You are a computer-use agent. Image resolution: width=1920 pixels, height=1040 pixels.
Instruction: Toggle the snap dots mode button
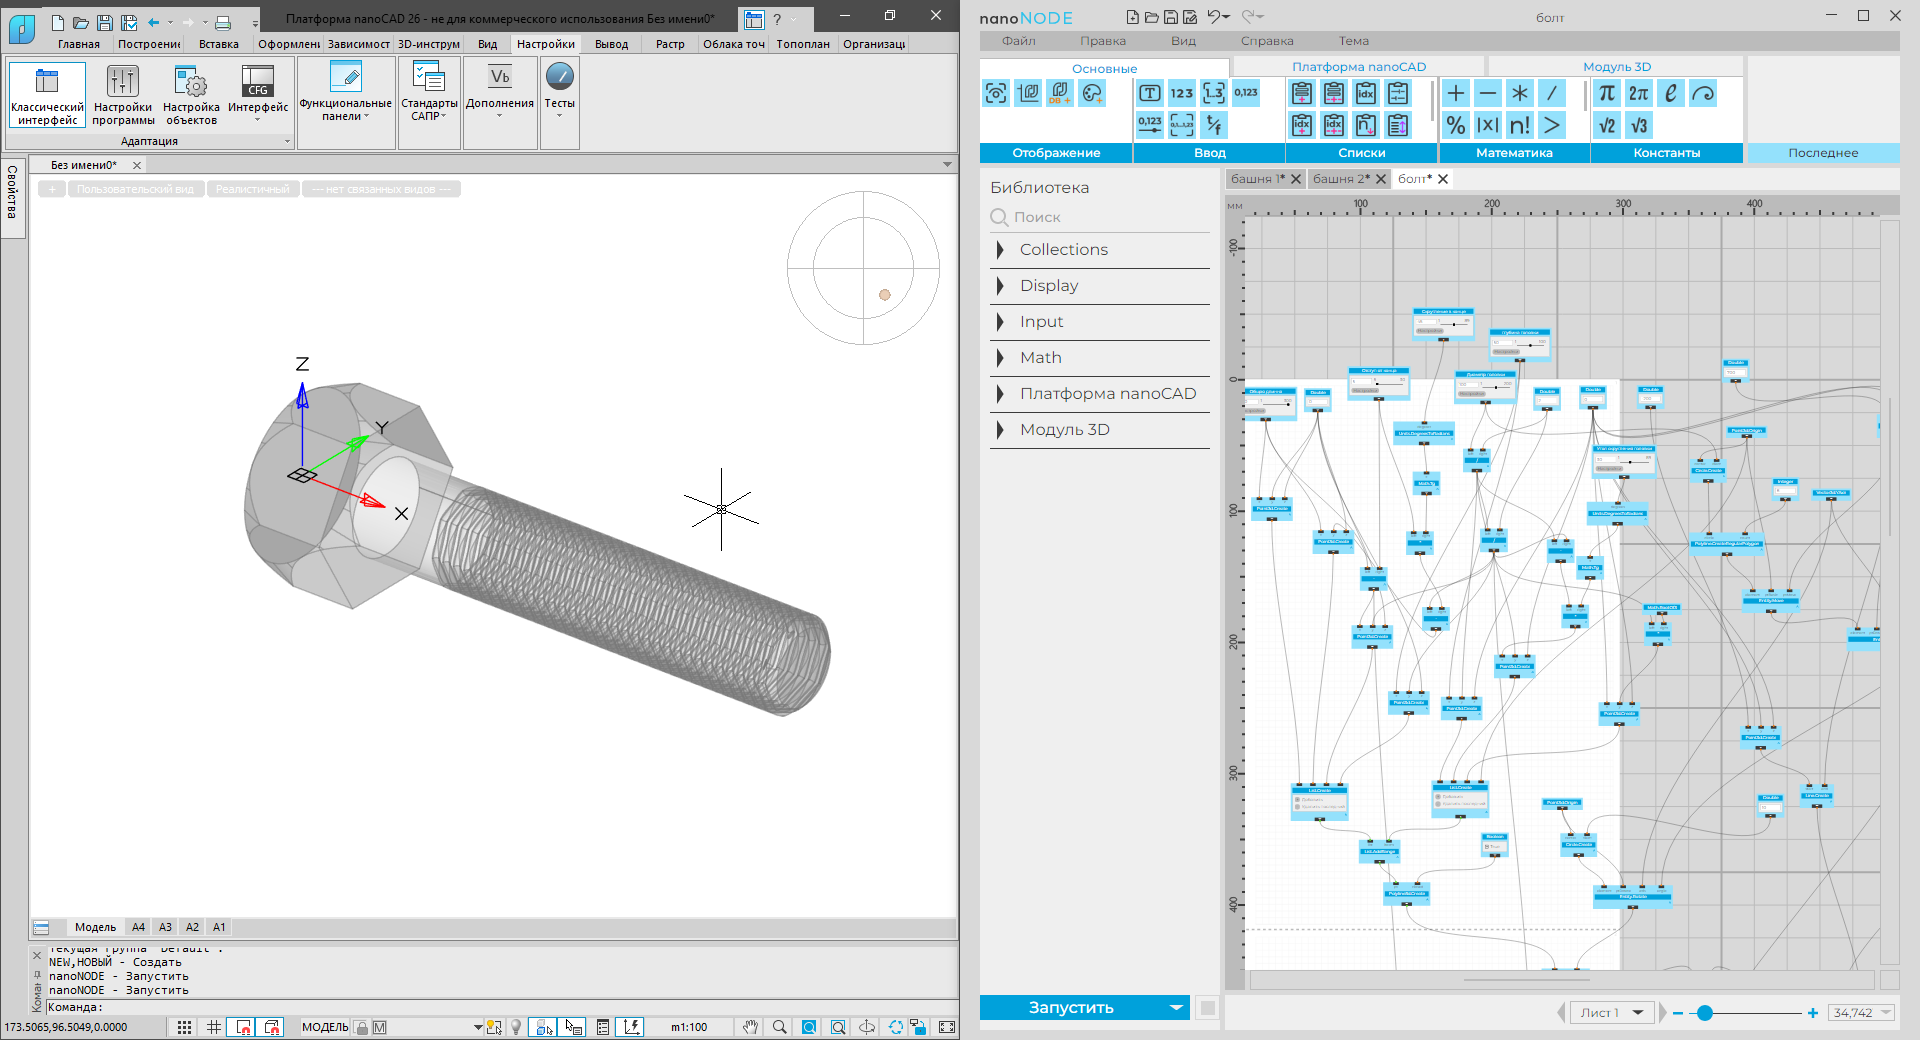184,1027
